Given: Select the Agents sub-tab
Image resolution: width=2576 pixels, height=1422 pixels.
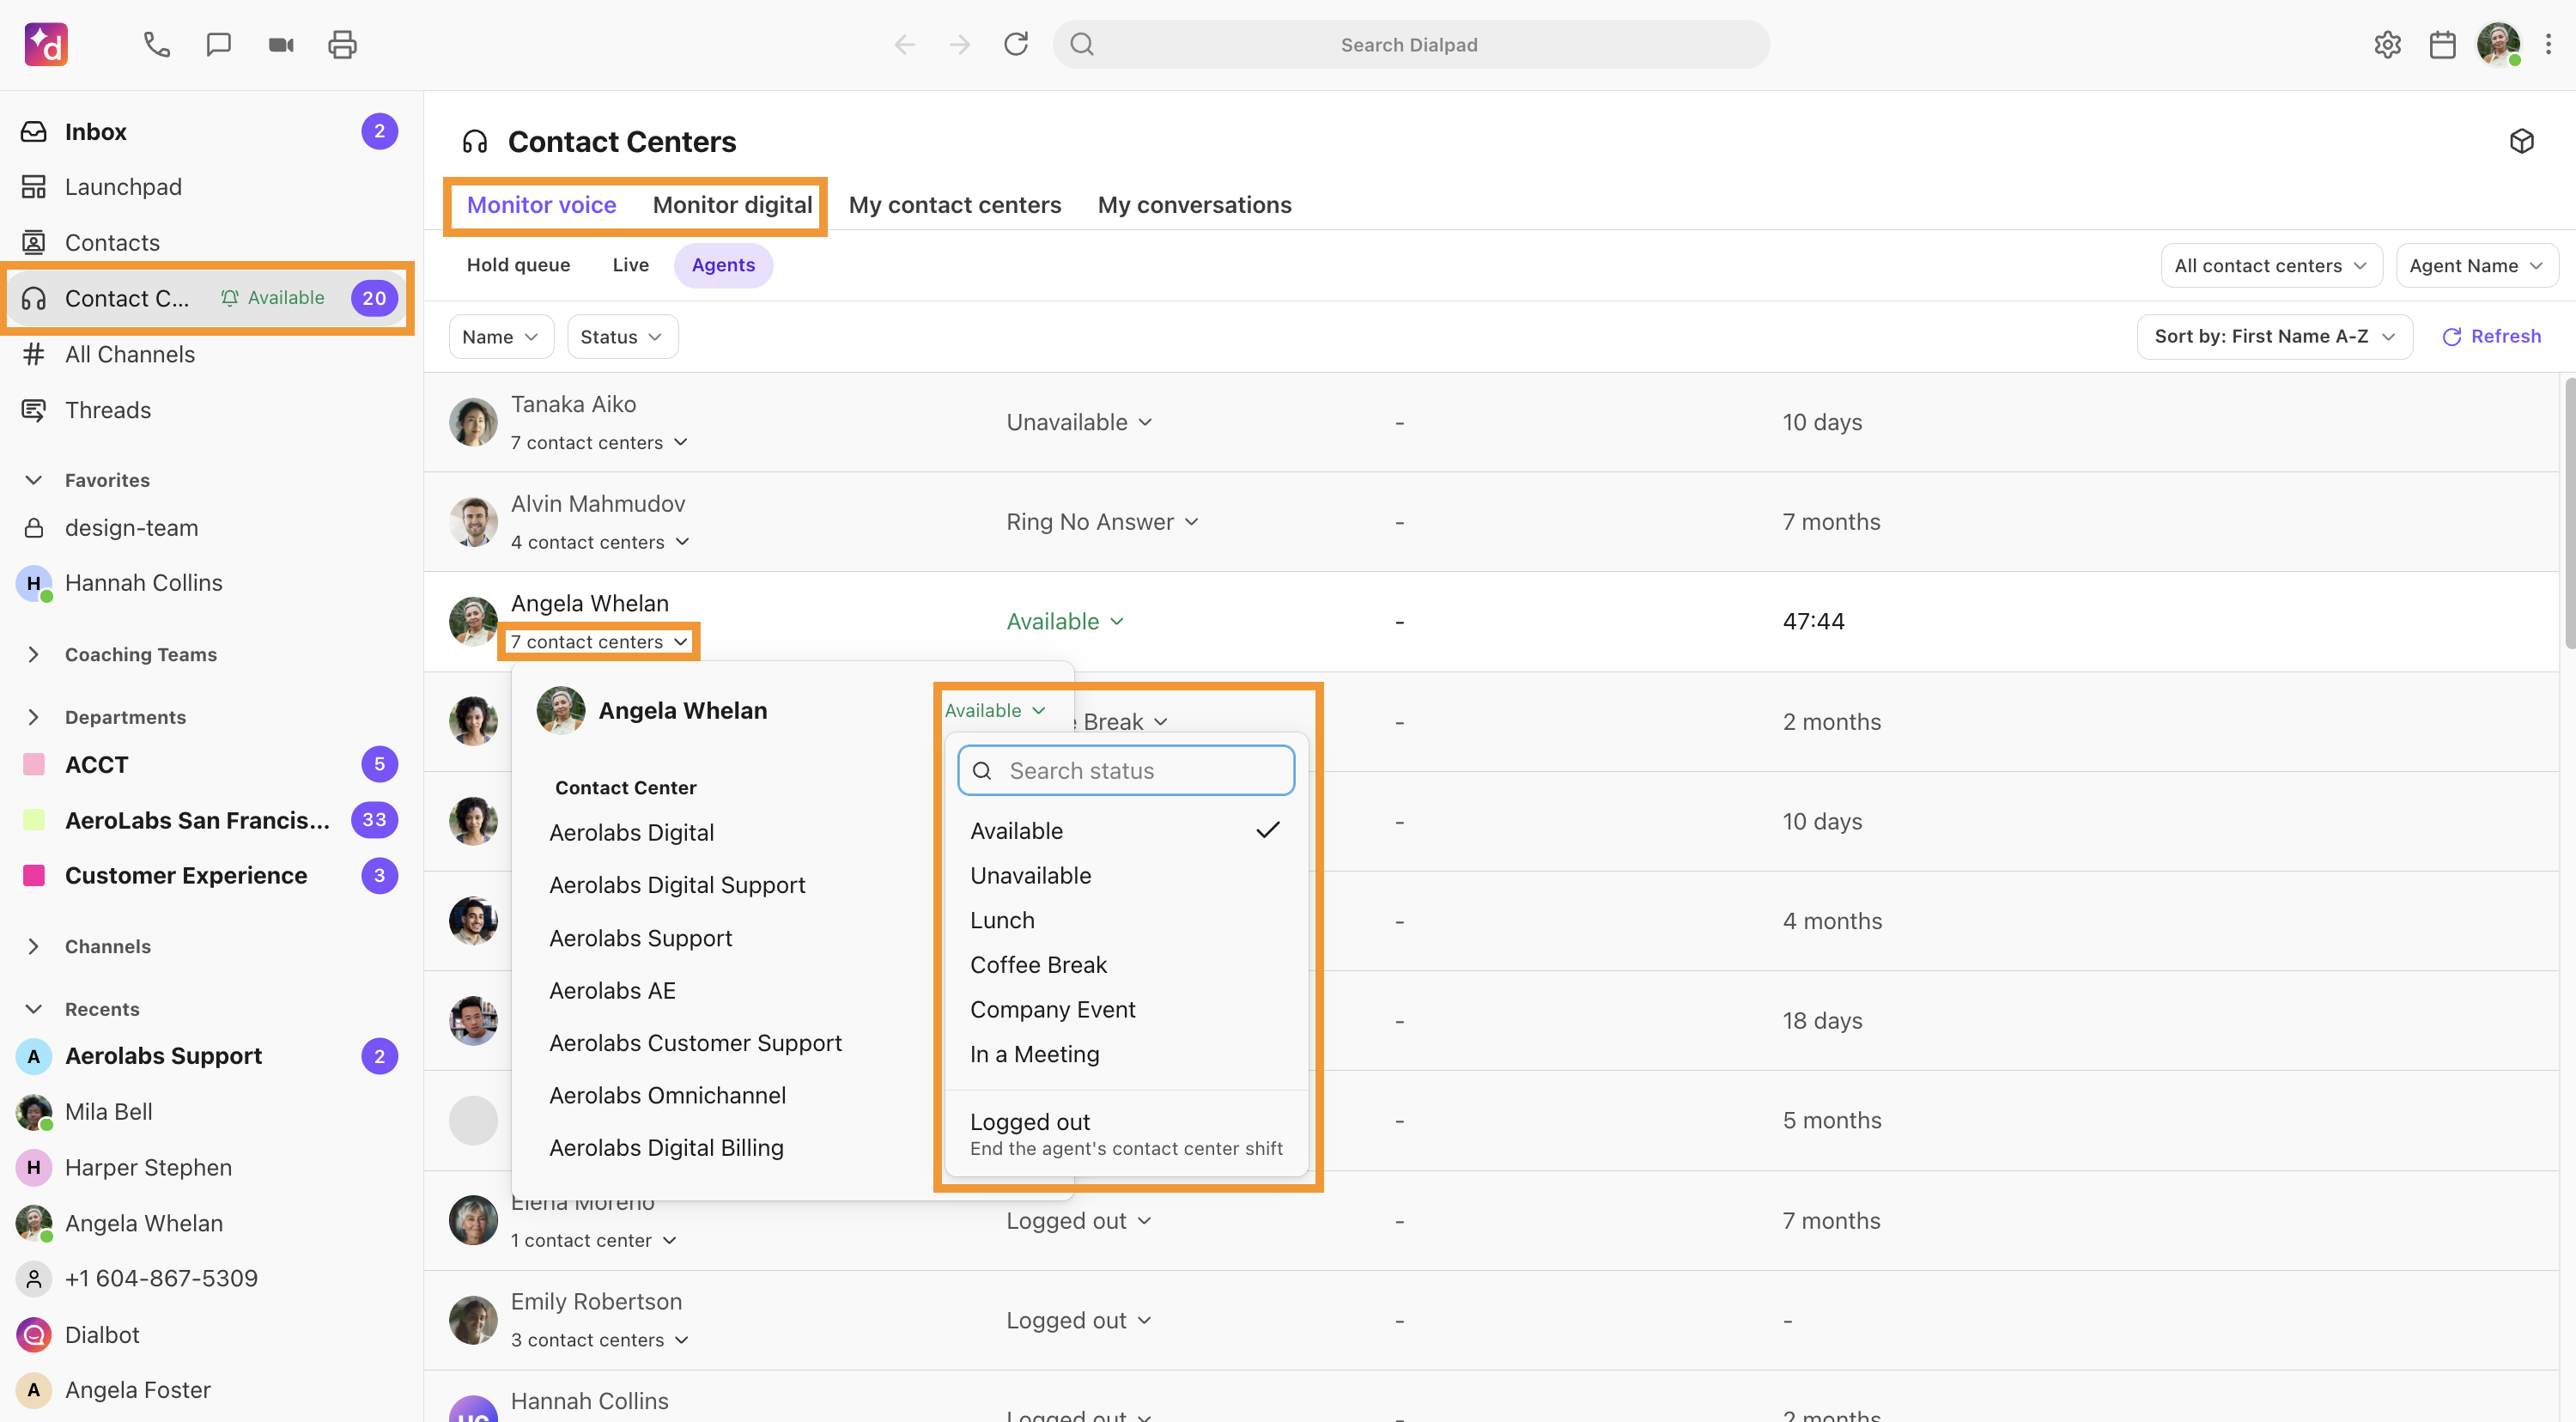Looking at the screenshot, I should click(x=723, y=265).
